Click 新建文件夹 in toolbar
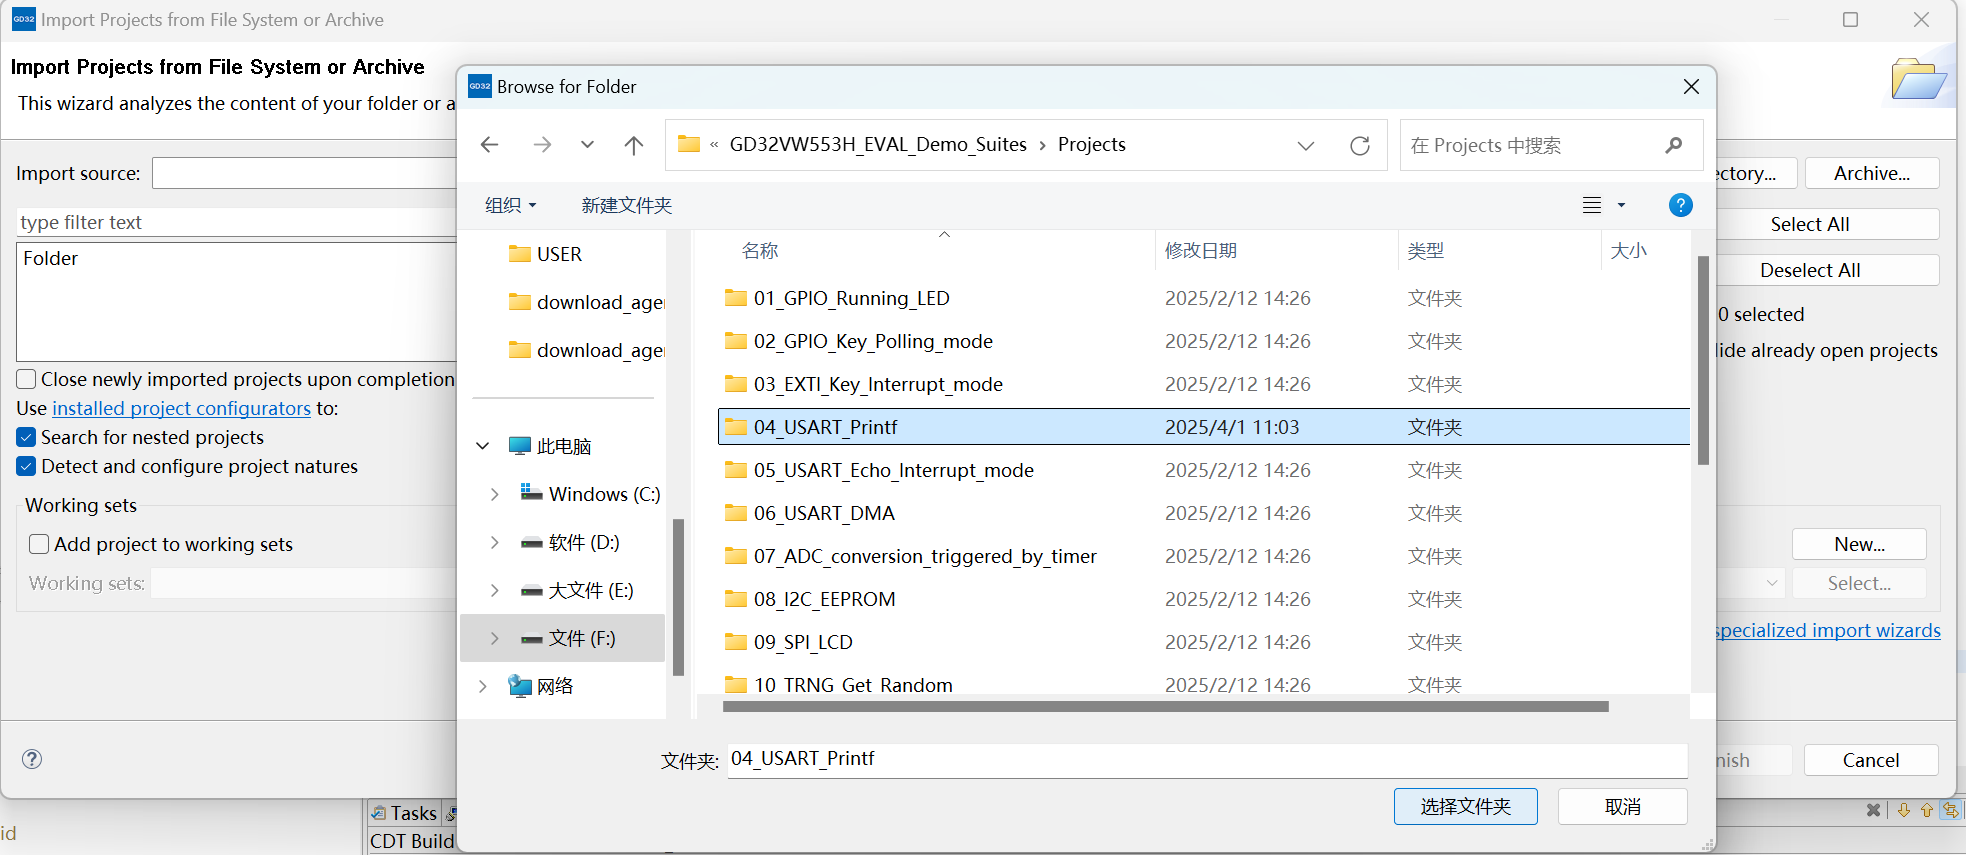 click(x=626, y=205)
